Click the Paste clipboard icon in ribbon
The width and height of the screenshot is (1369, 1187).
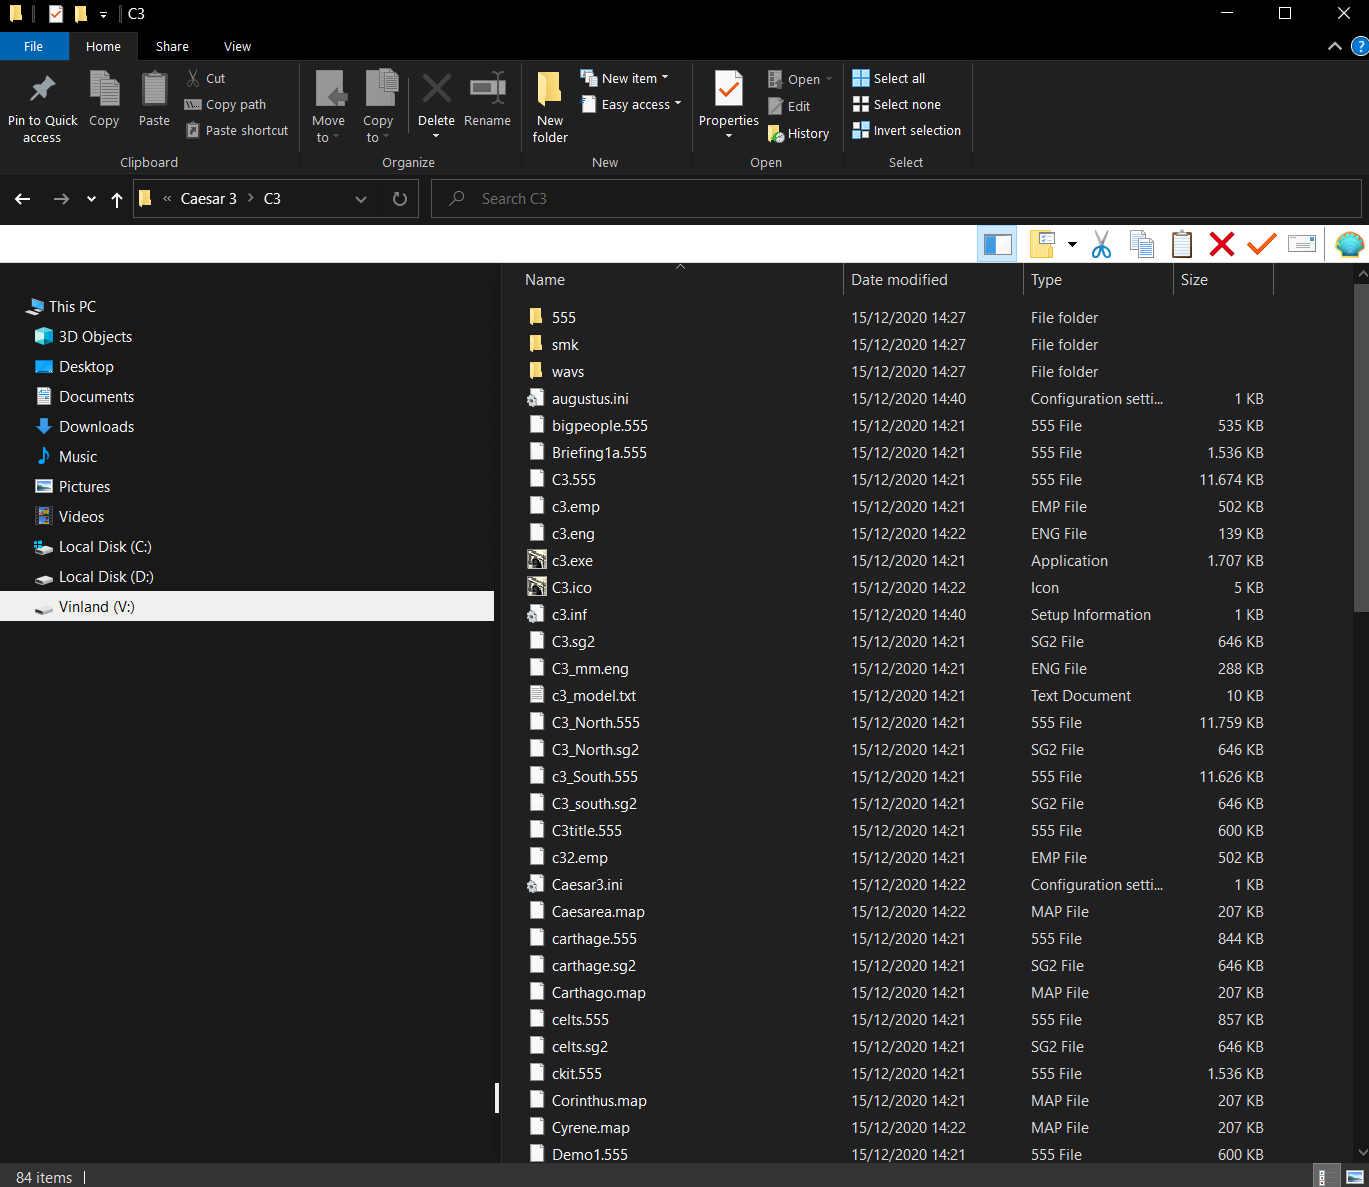(154, 88)
